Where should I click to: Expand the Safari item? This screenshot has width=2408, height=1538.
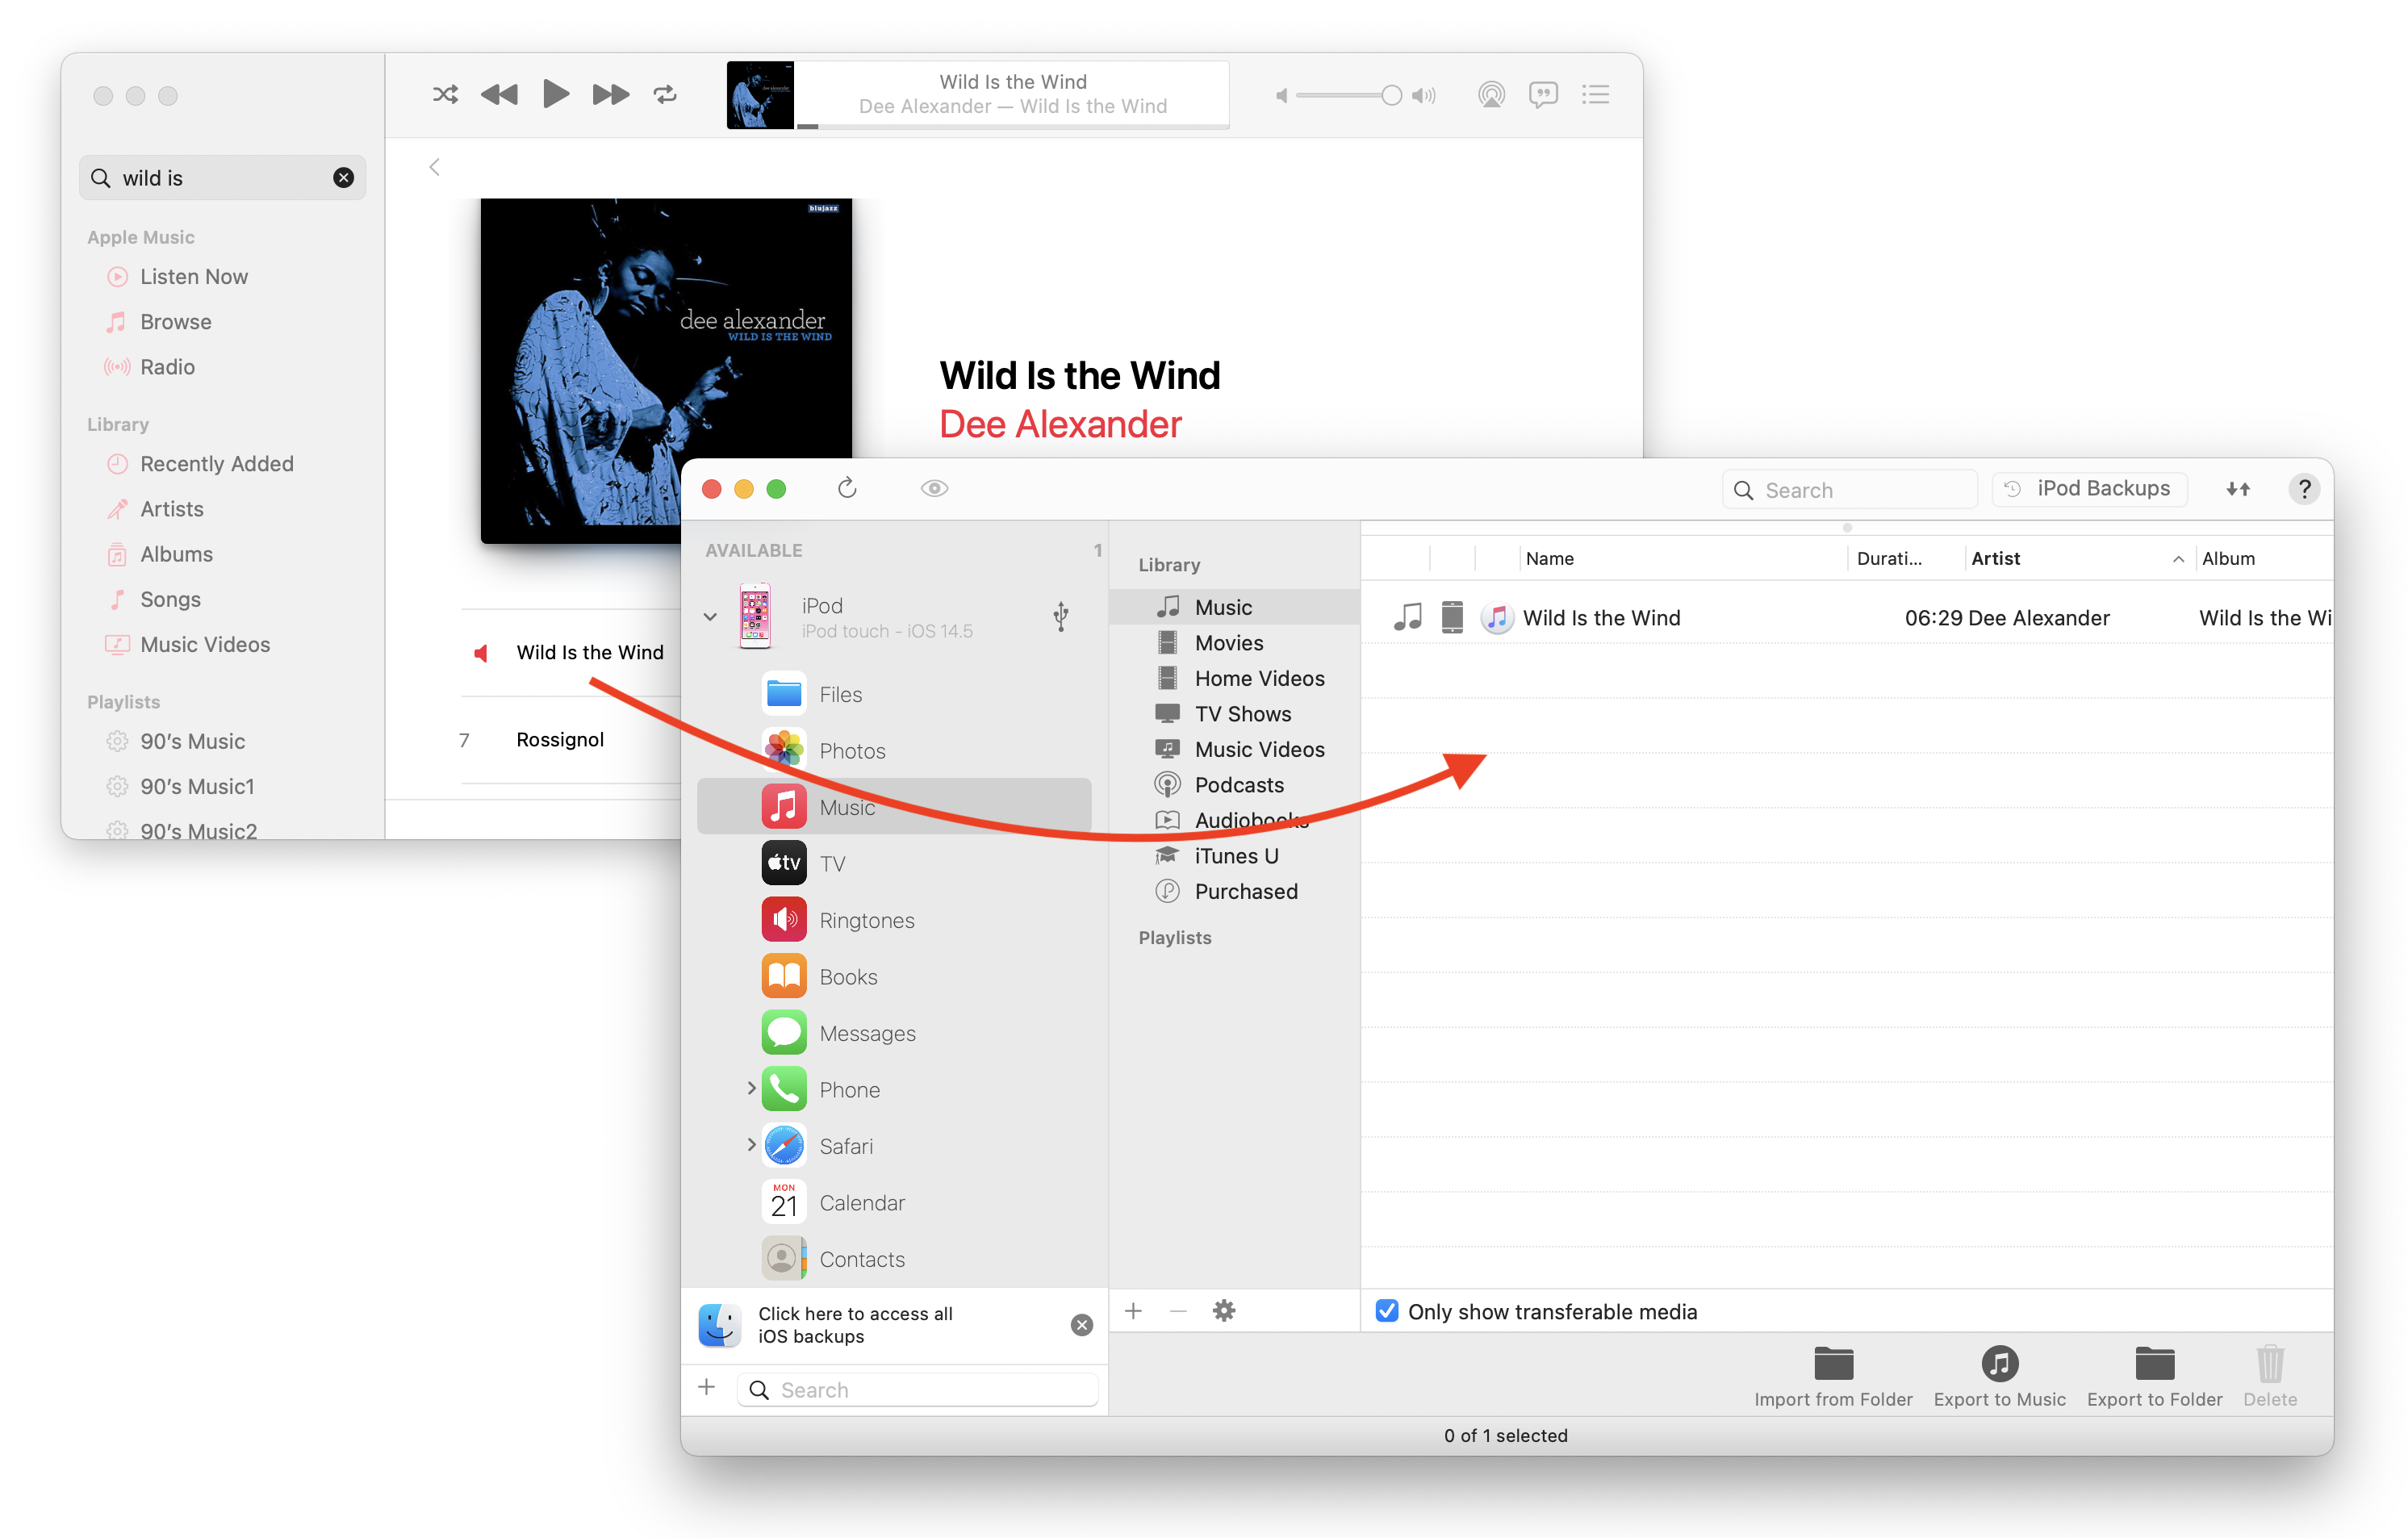pyautogui.click(x=751, y=1145)
